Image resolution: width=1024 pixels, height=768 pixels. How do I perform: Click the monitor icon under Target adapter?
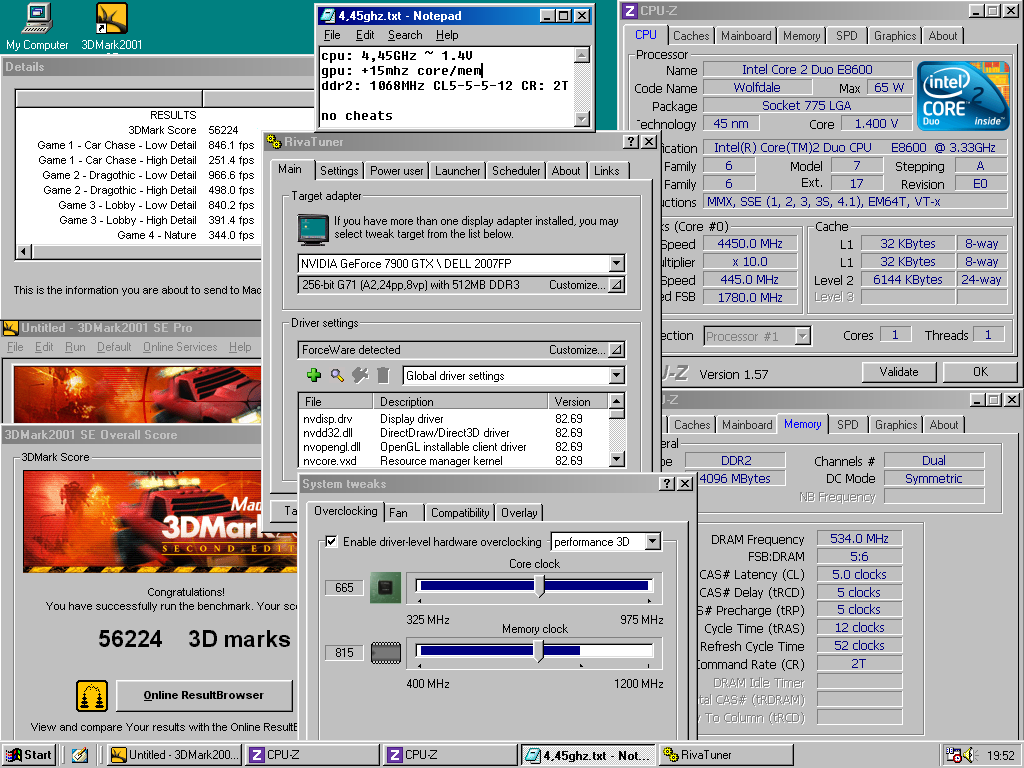pos(313,229)
